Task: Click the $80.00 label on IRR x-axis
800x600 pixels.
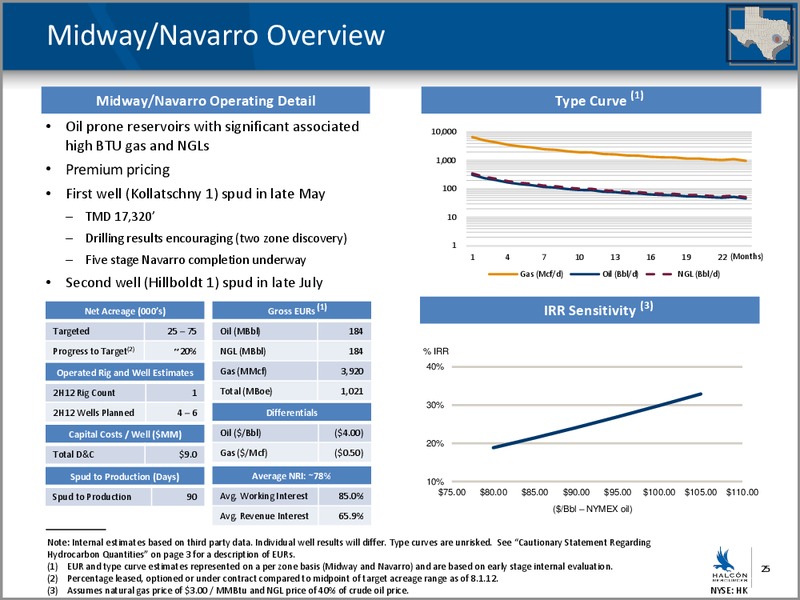Action: pyautogui.click(x=493, y=492)
